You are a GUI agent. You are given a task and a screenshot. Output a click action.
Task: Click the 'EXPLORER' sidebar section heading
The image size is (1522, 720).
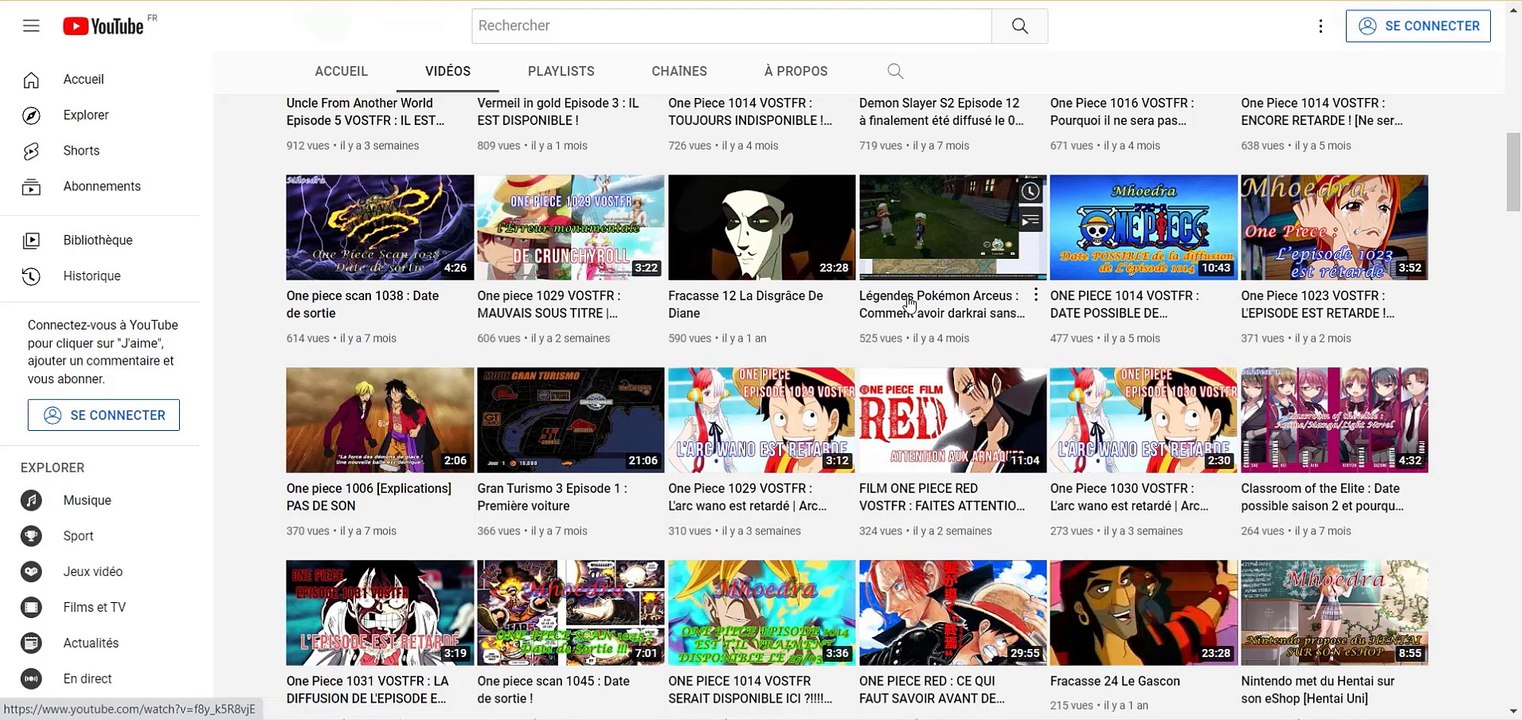pos(53,468)
